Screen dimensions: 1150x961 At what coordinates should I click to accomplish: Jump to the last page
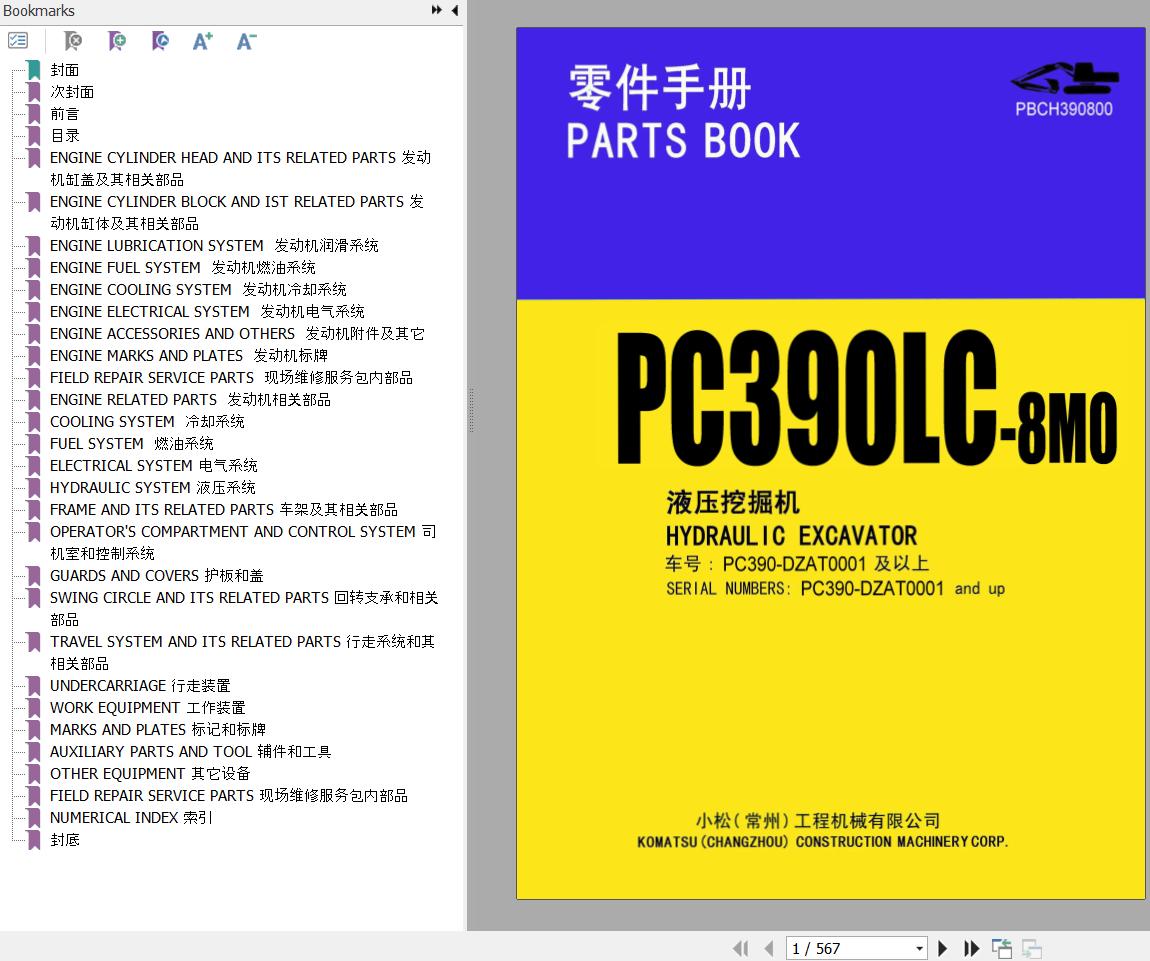(971, 949)
